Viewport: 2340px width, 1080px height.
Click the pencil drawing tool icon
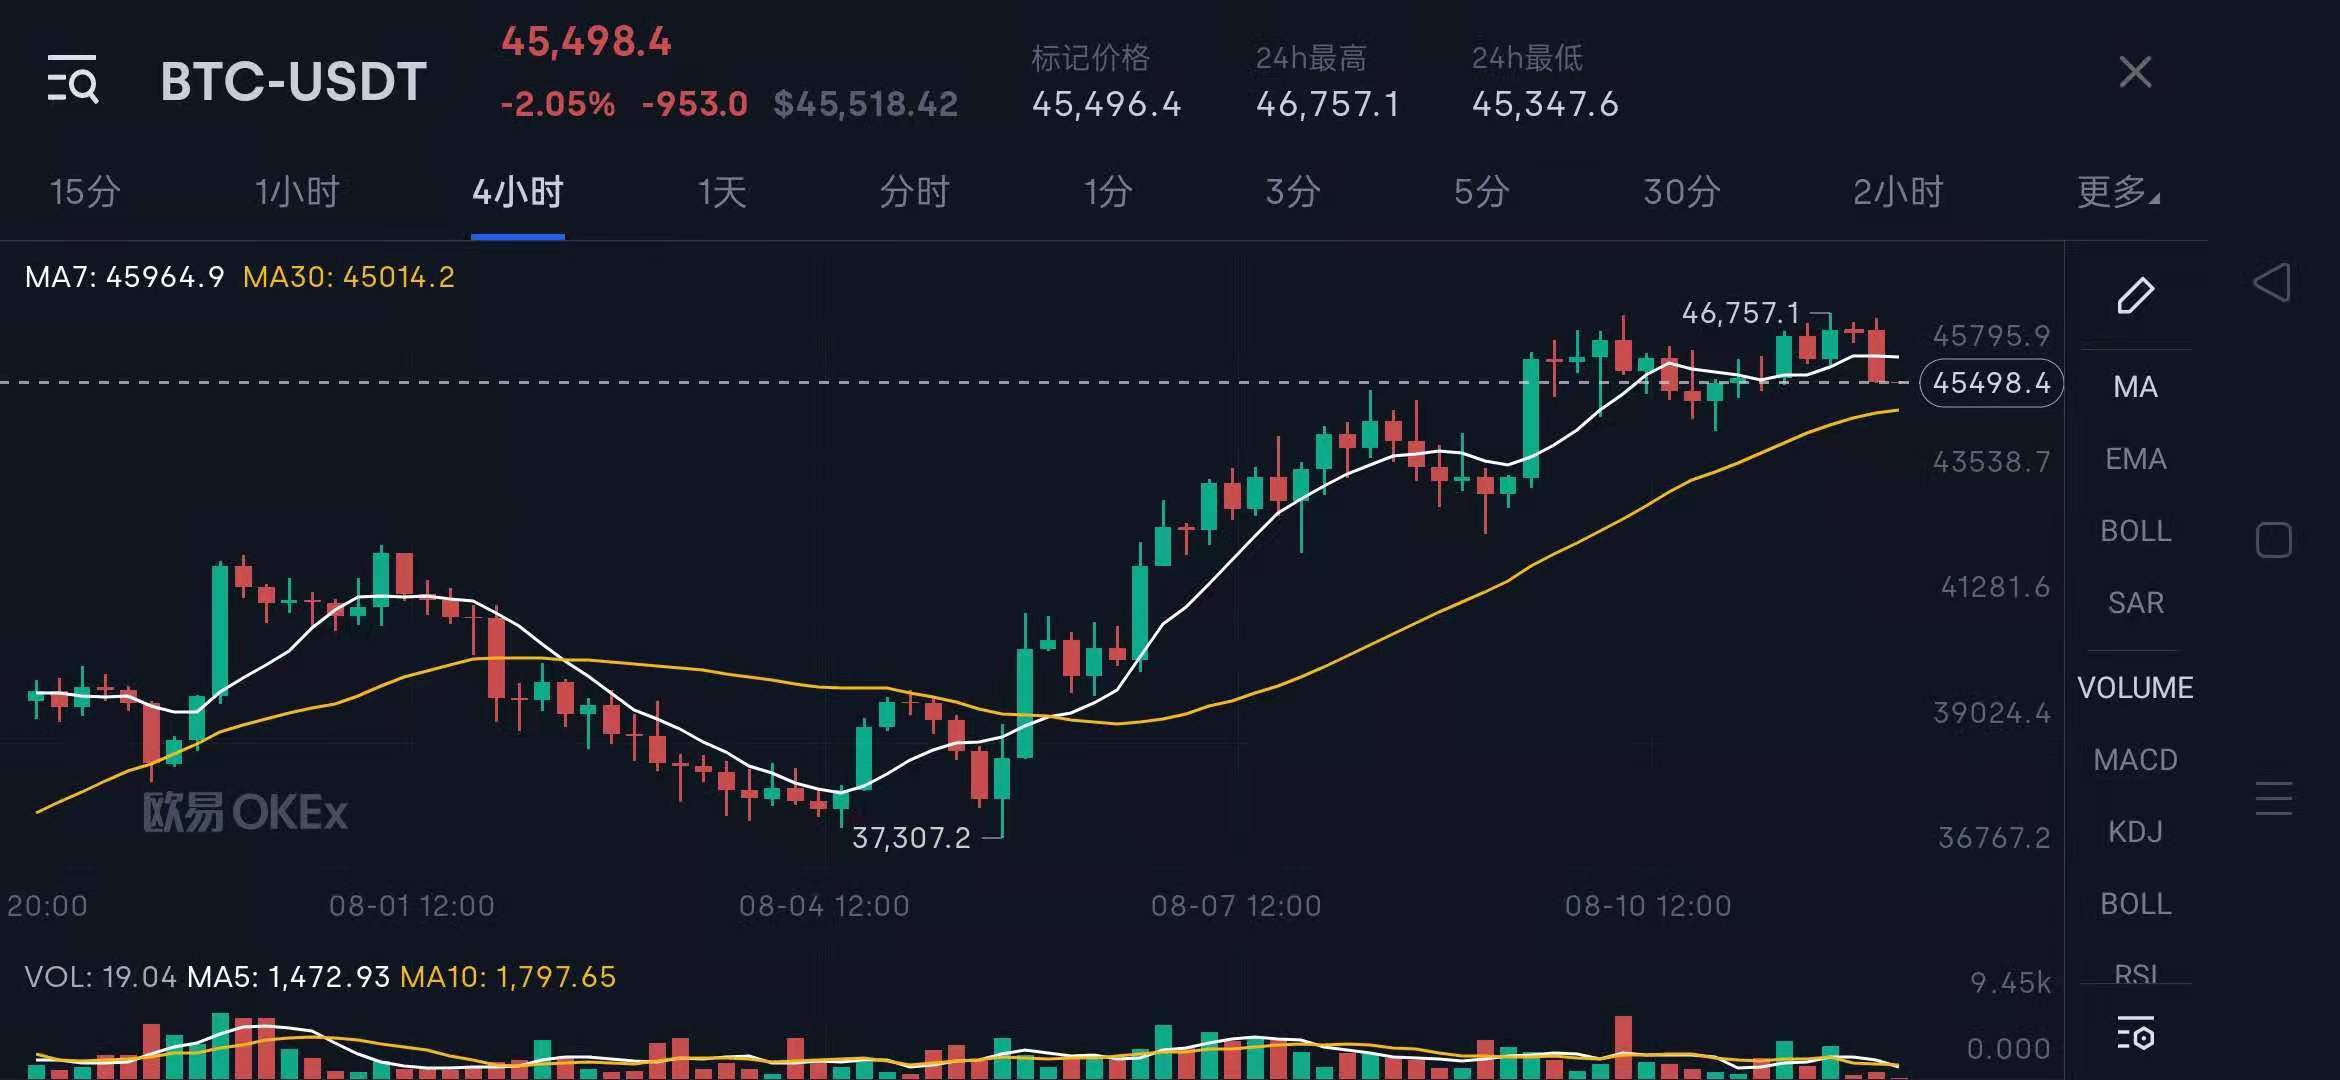tap(2135, 296)
